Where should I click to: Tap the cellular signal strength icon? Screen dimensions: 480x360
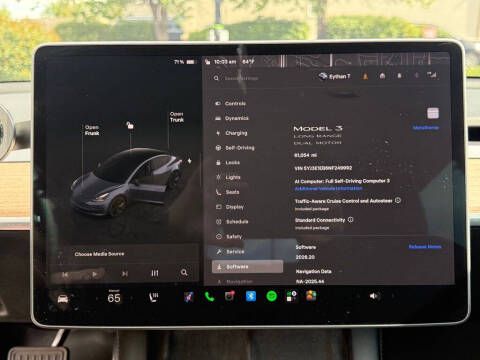click(x=432, y=75)
